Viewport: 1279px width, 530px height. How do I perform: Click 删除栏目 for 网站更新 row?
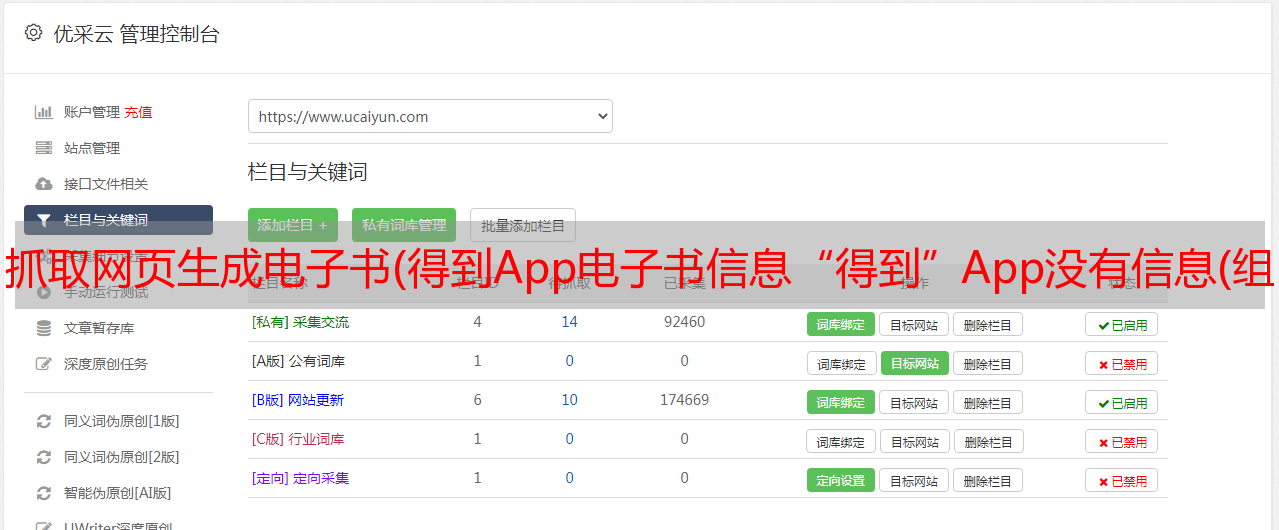point(987,402)
